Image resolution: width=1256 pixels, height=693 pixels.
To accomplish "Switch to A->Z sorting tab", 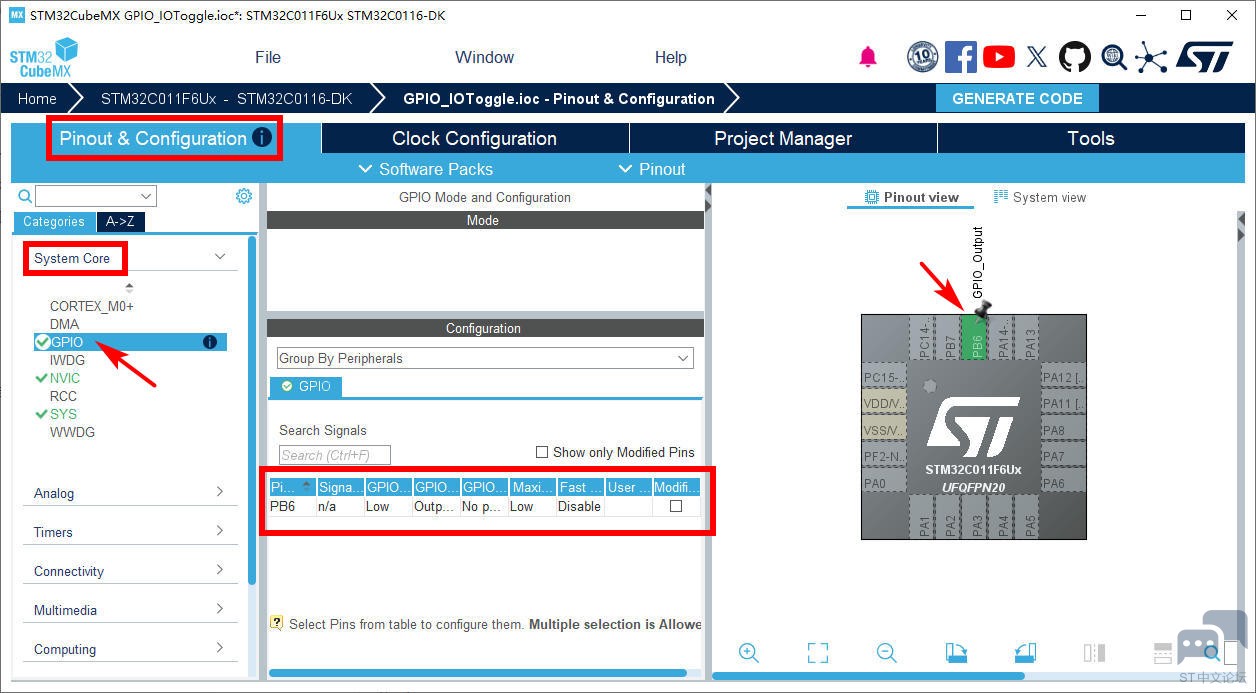I will 121,222.
